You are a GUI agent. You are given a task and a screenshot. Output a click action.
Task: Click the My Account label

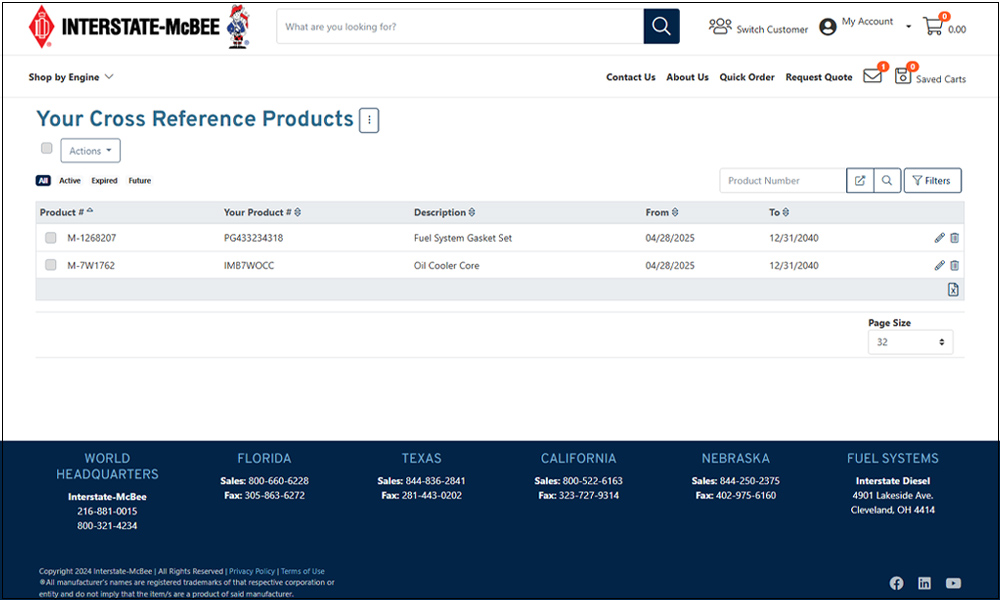867,22
